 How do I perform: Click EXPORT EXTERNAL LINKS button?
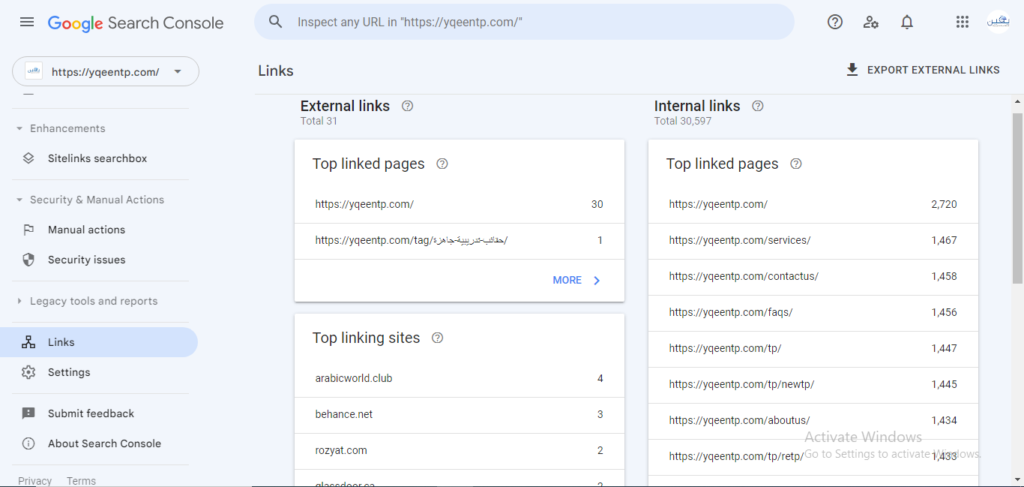[922, 70]
